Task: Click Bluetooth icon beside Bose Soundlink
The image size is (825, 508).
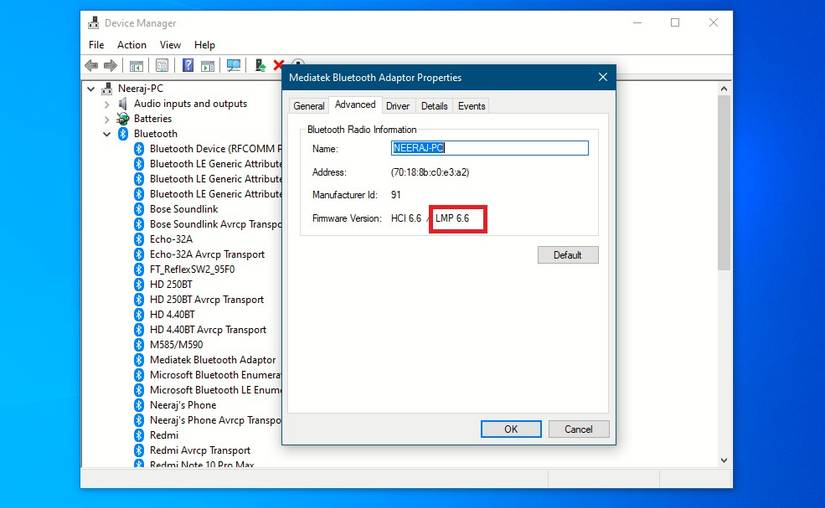Action: [x=139, y=209]
